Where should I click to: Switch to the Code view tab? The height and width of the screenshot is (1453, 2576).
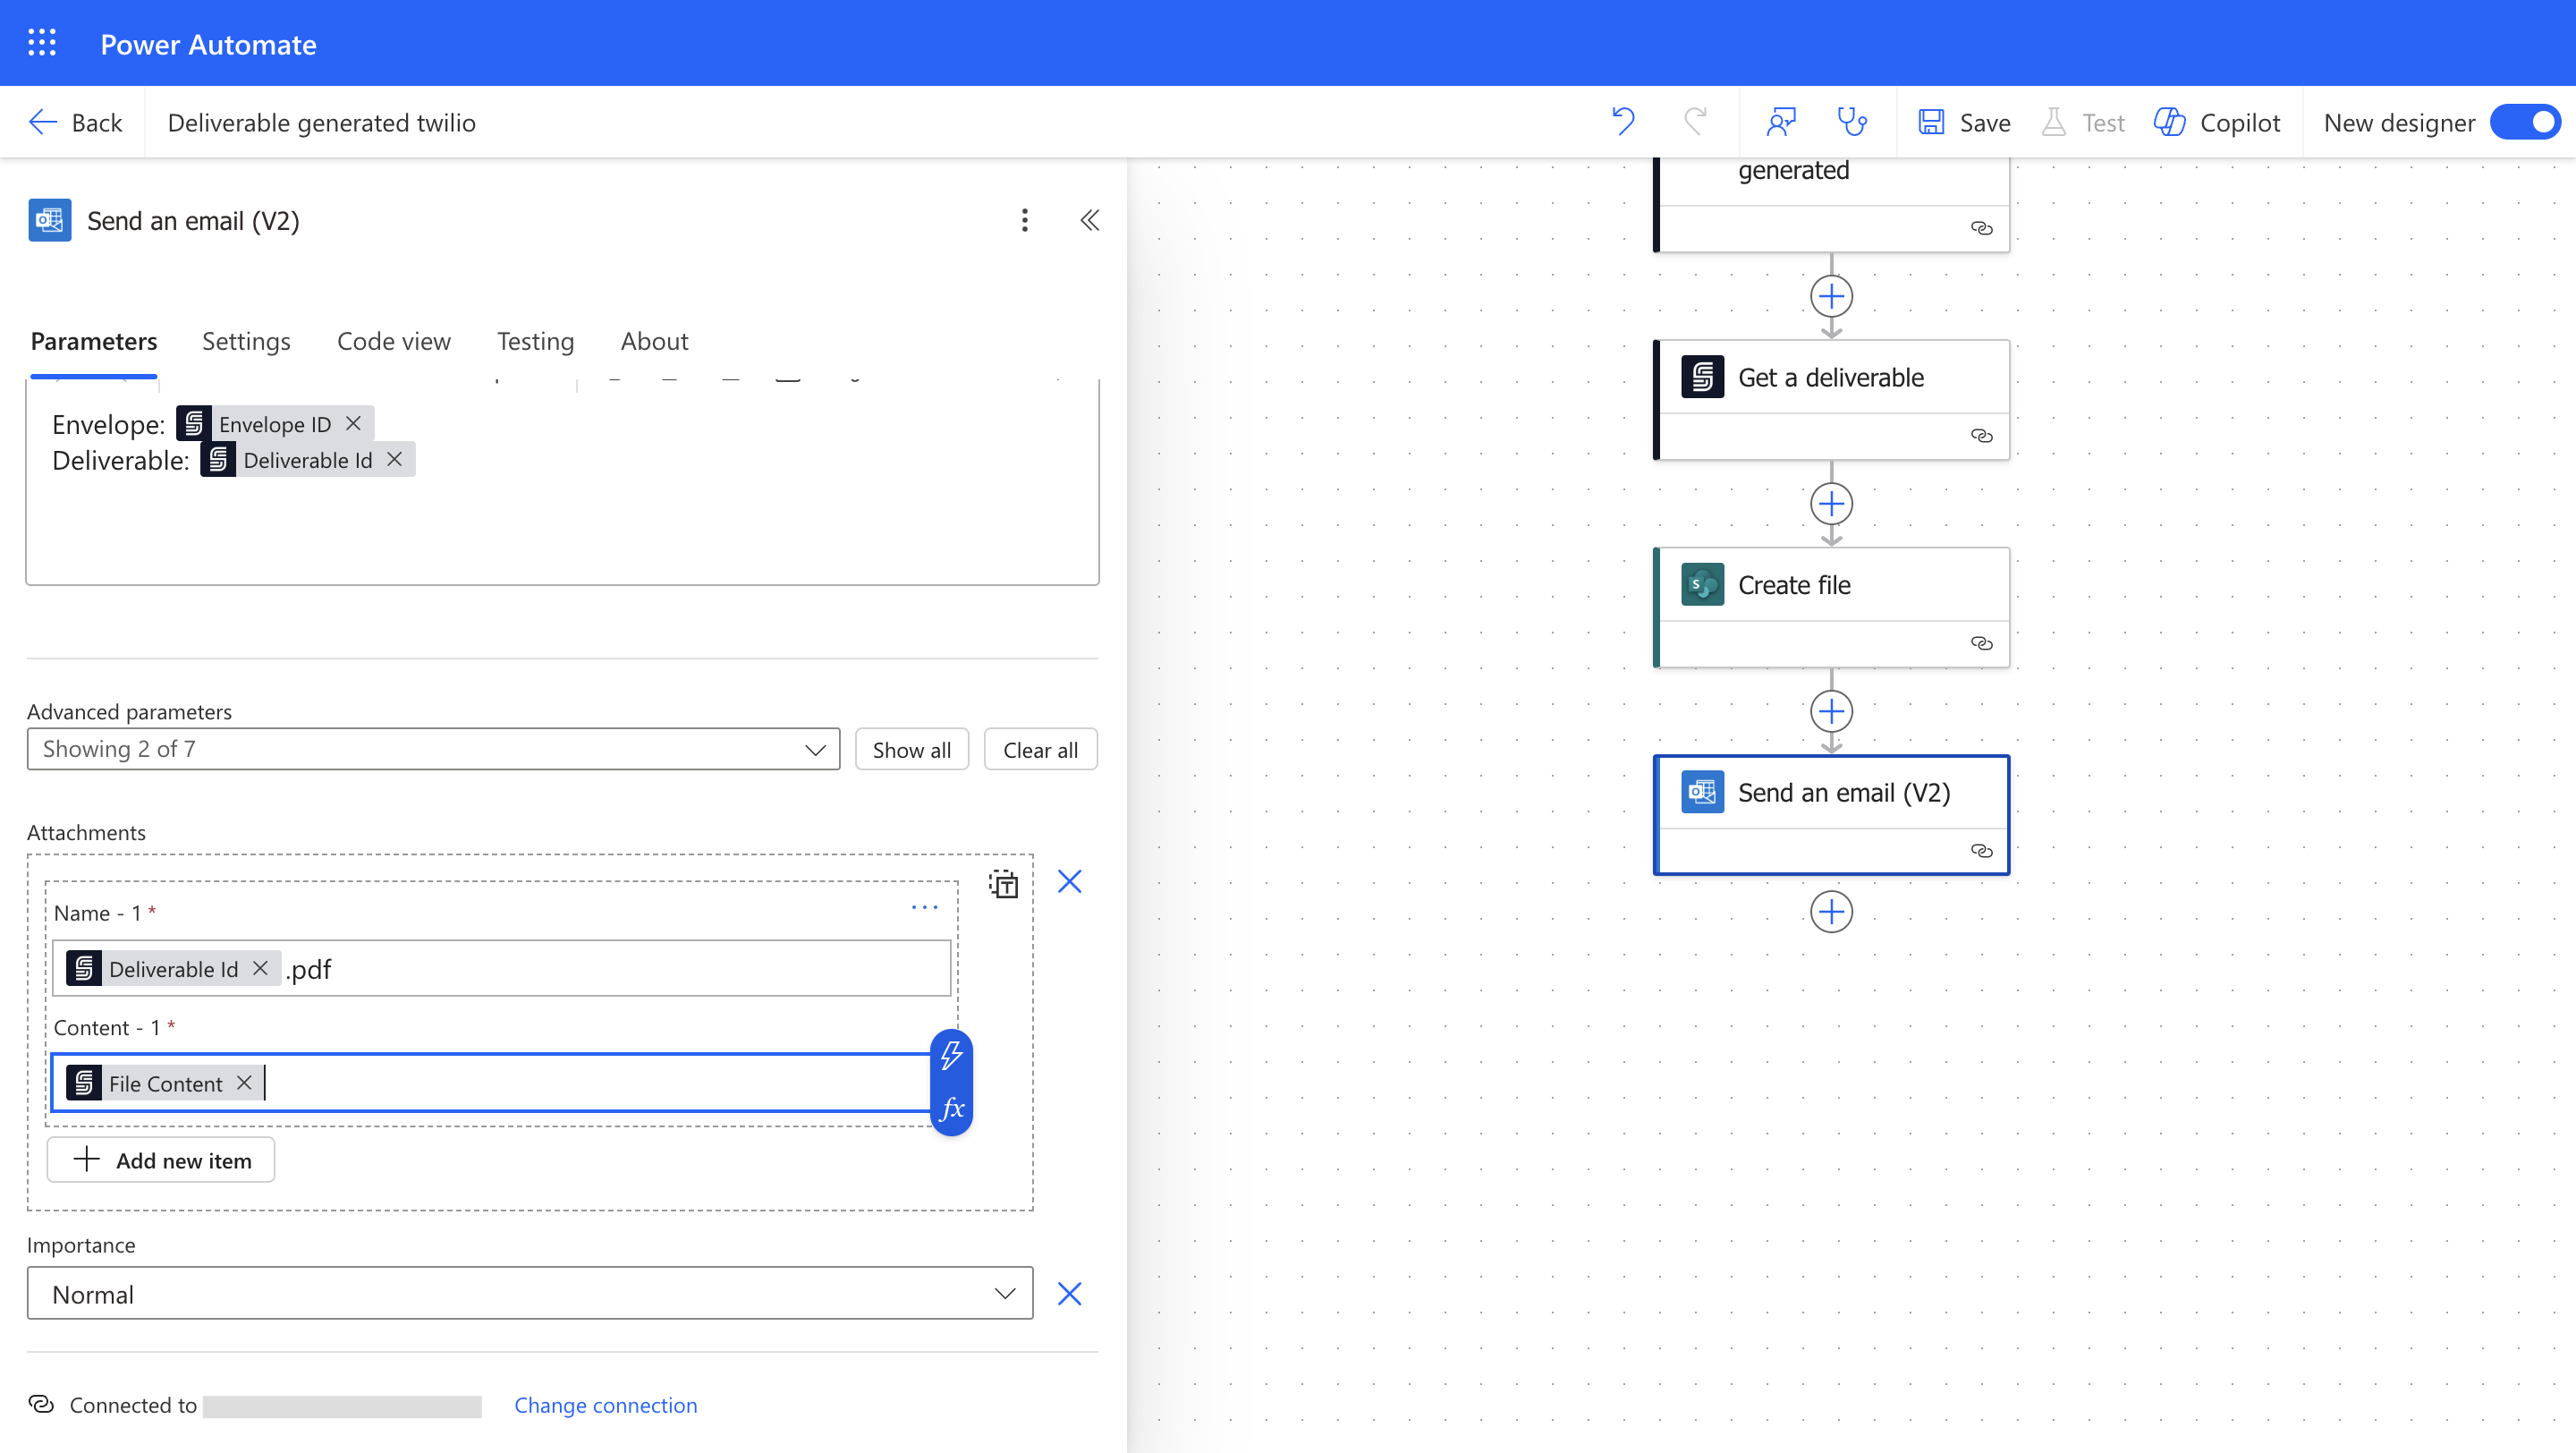(393, 341)
